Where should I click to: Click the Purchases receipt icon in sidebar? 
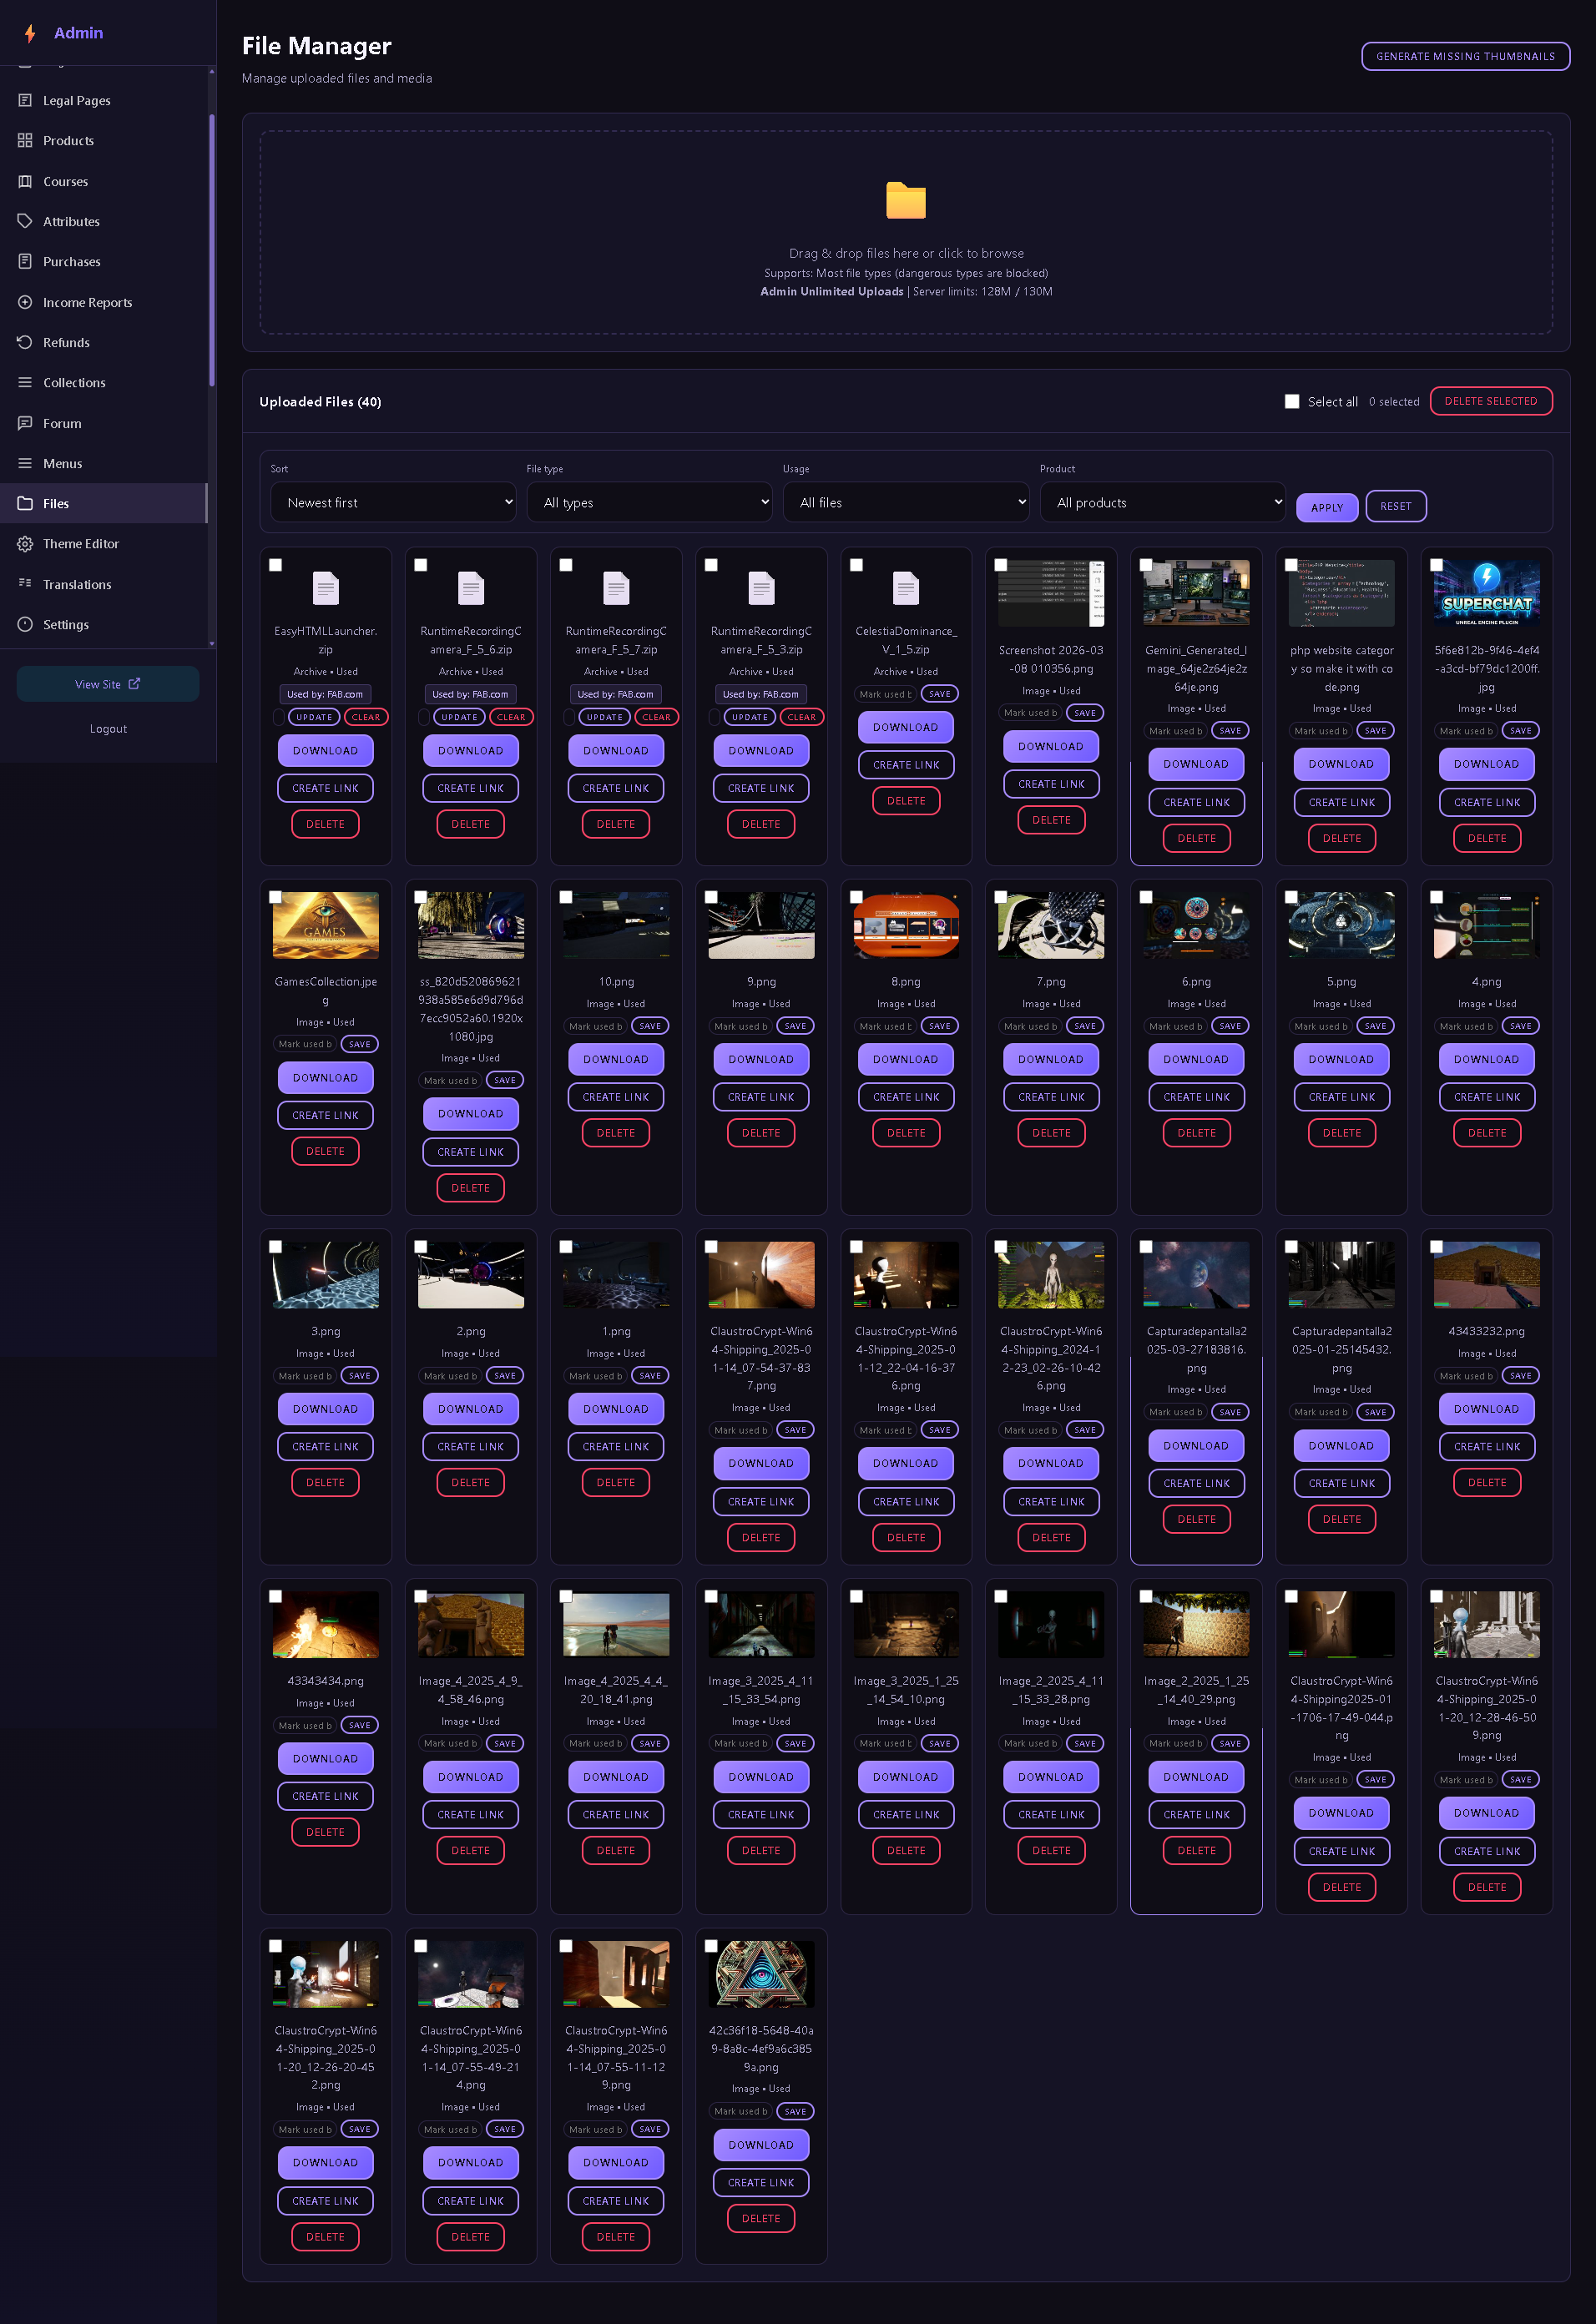(25, 261)
